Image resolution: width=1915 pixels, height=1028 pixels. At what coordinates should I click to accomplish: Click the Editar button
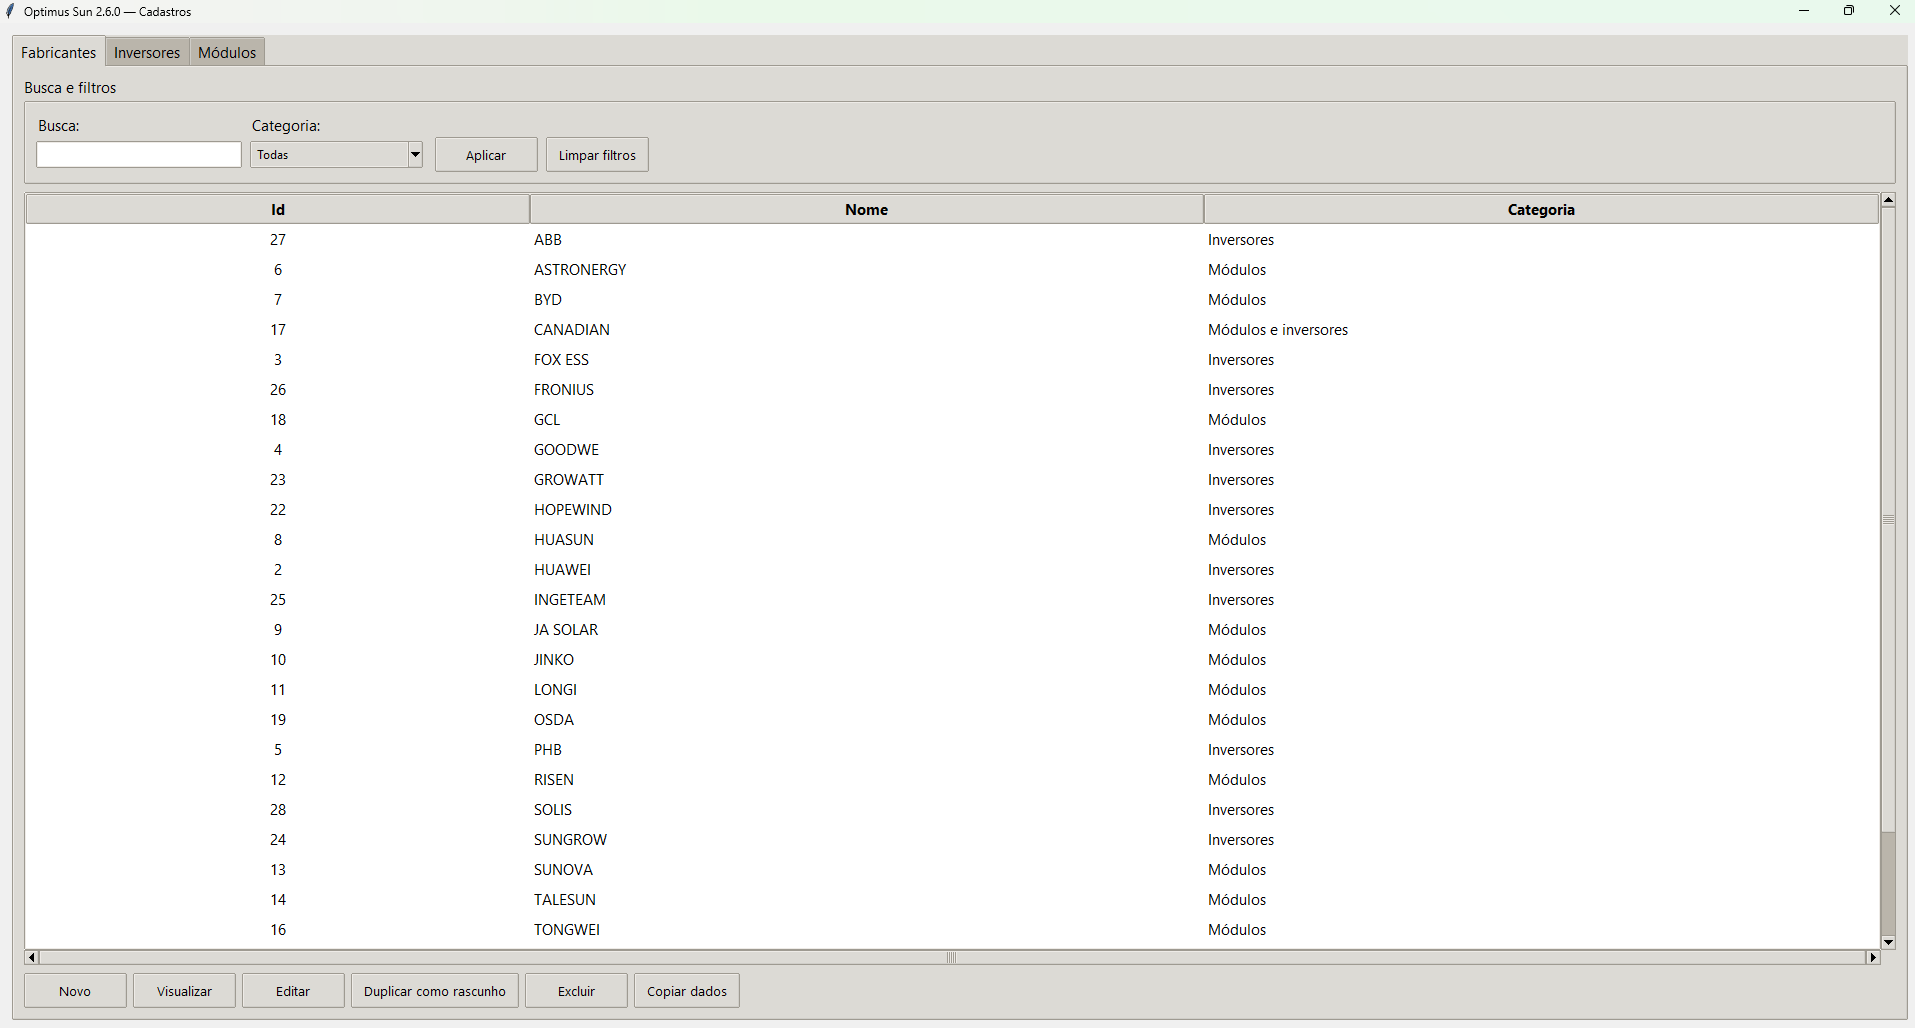[x=293, y=991]
